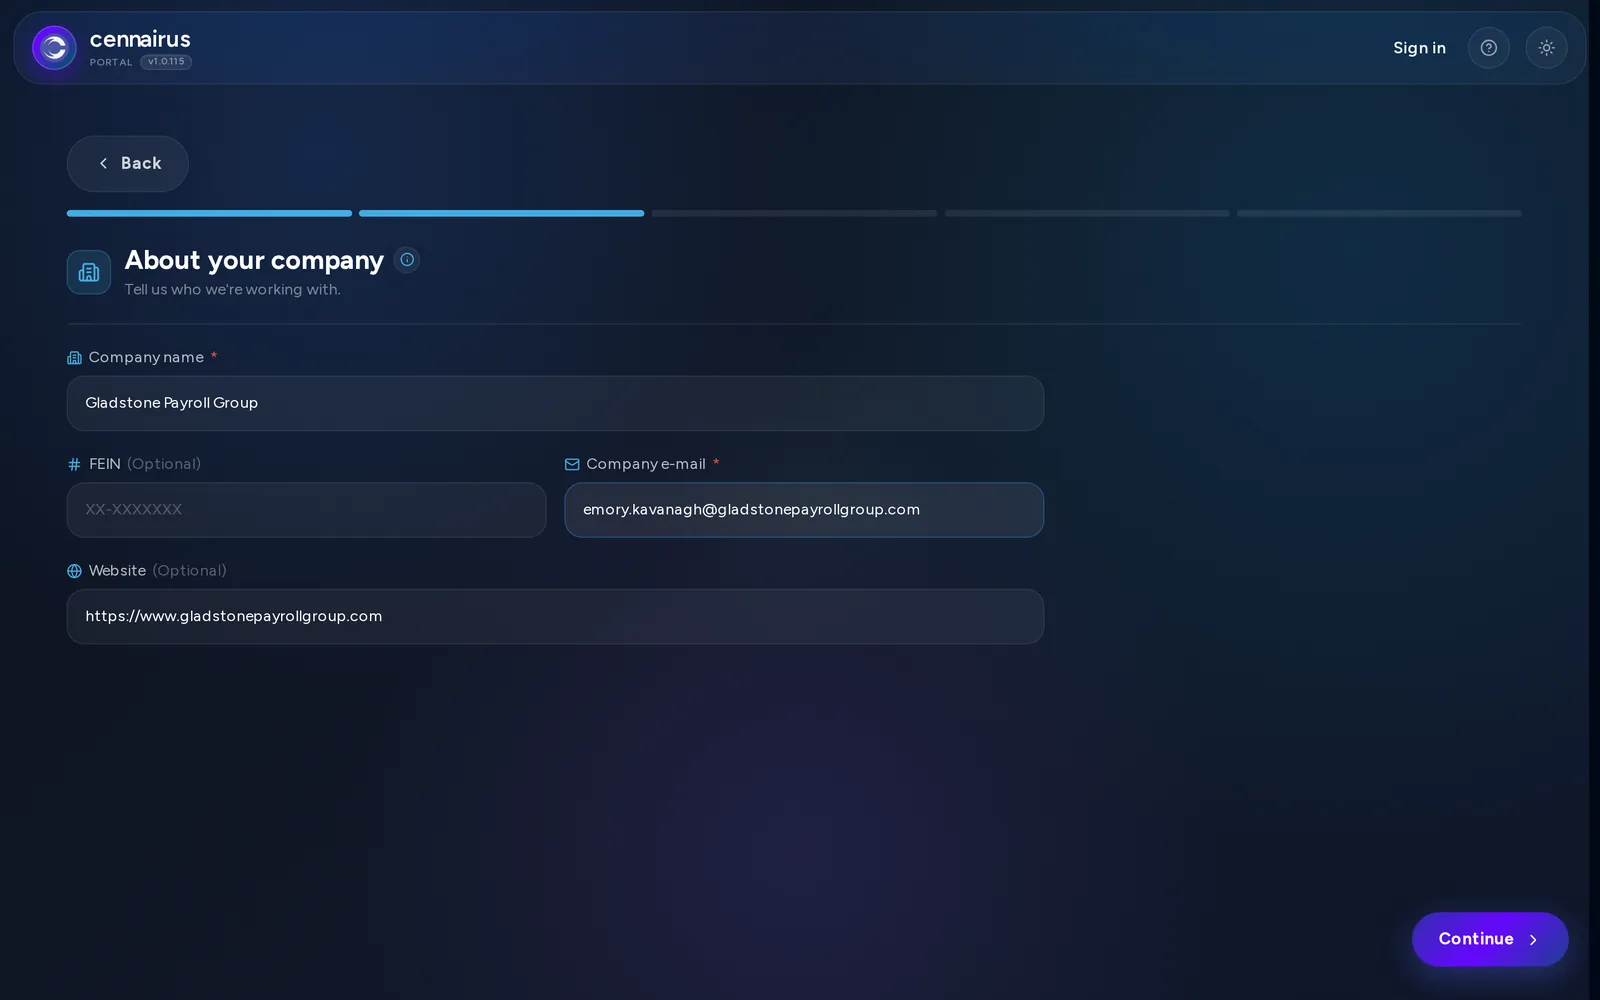Click the building icon next to the heading
This screenshot has height=1000, width=1600.
(x=89, y=272)
